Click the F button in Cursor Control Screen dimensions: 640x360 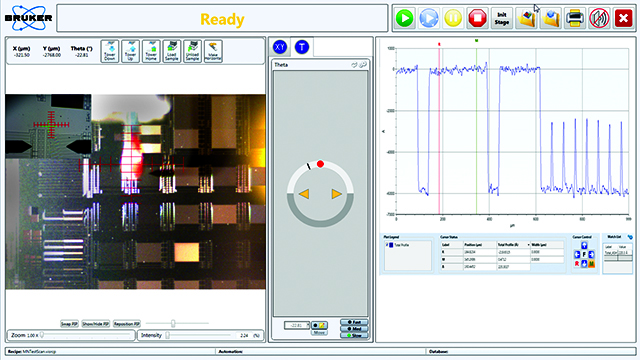[584, 254]
